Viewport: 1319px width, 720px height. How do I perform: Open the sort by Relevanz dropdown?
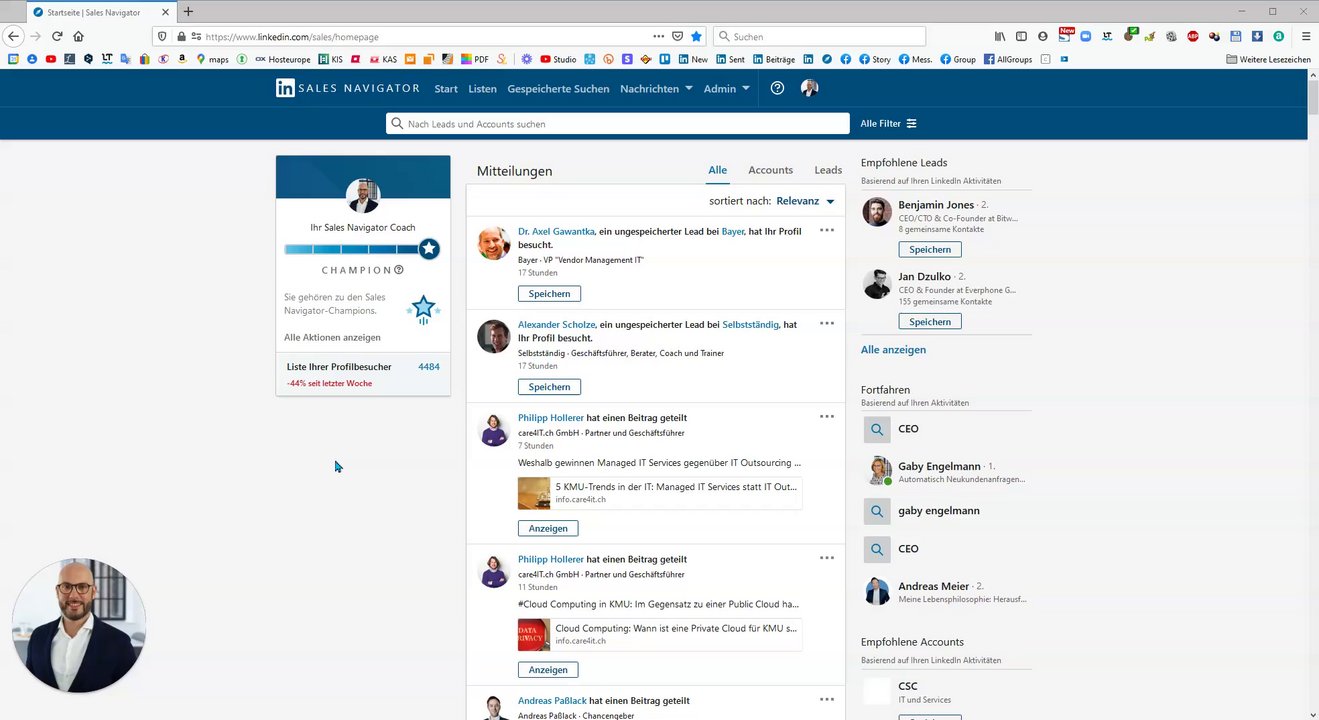coord(805,201)
